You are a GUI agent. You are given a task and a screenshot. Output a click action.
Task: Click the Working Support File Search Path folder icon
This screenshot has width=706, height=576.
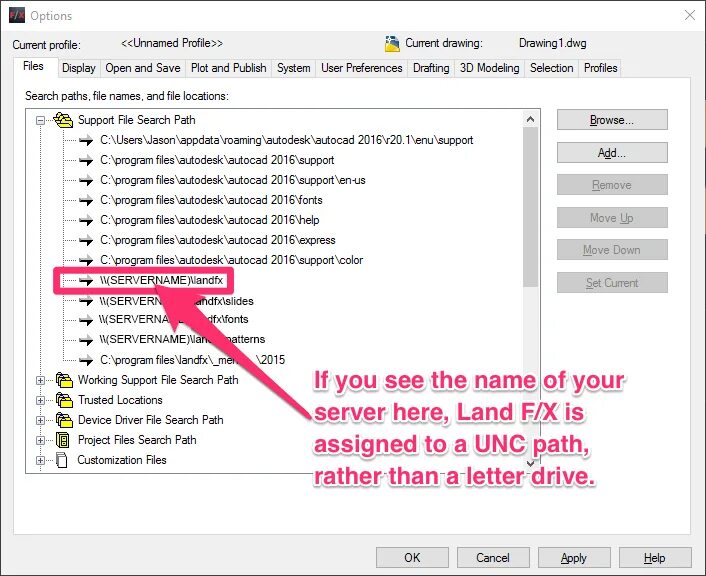(64, 380)
